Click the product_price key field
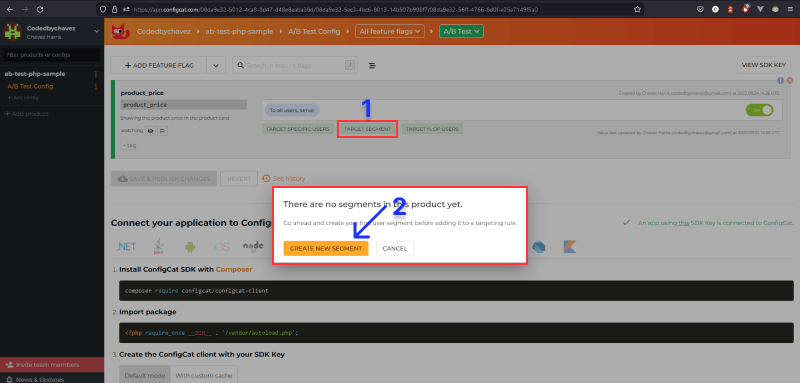This screenshot has width=800, height=383. [x=184, y=105]
